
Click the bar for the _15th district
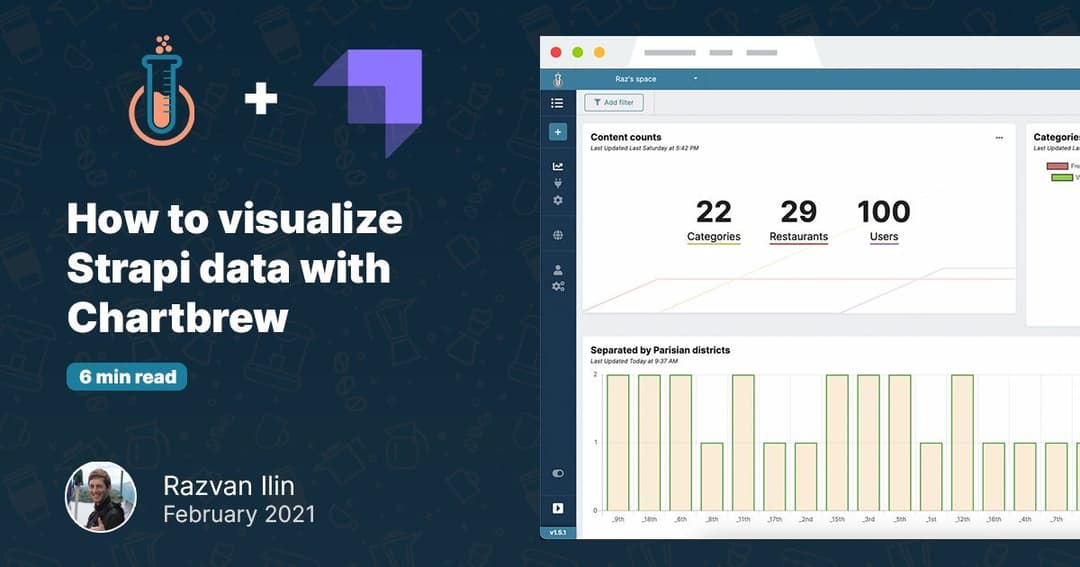(837, 442)
